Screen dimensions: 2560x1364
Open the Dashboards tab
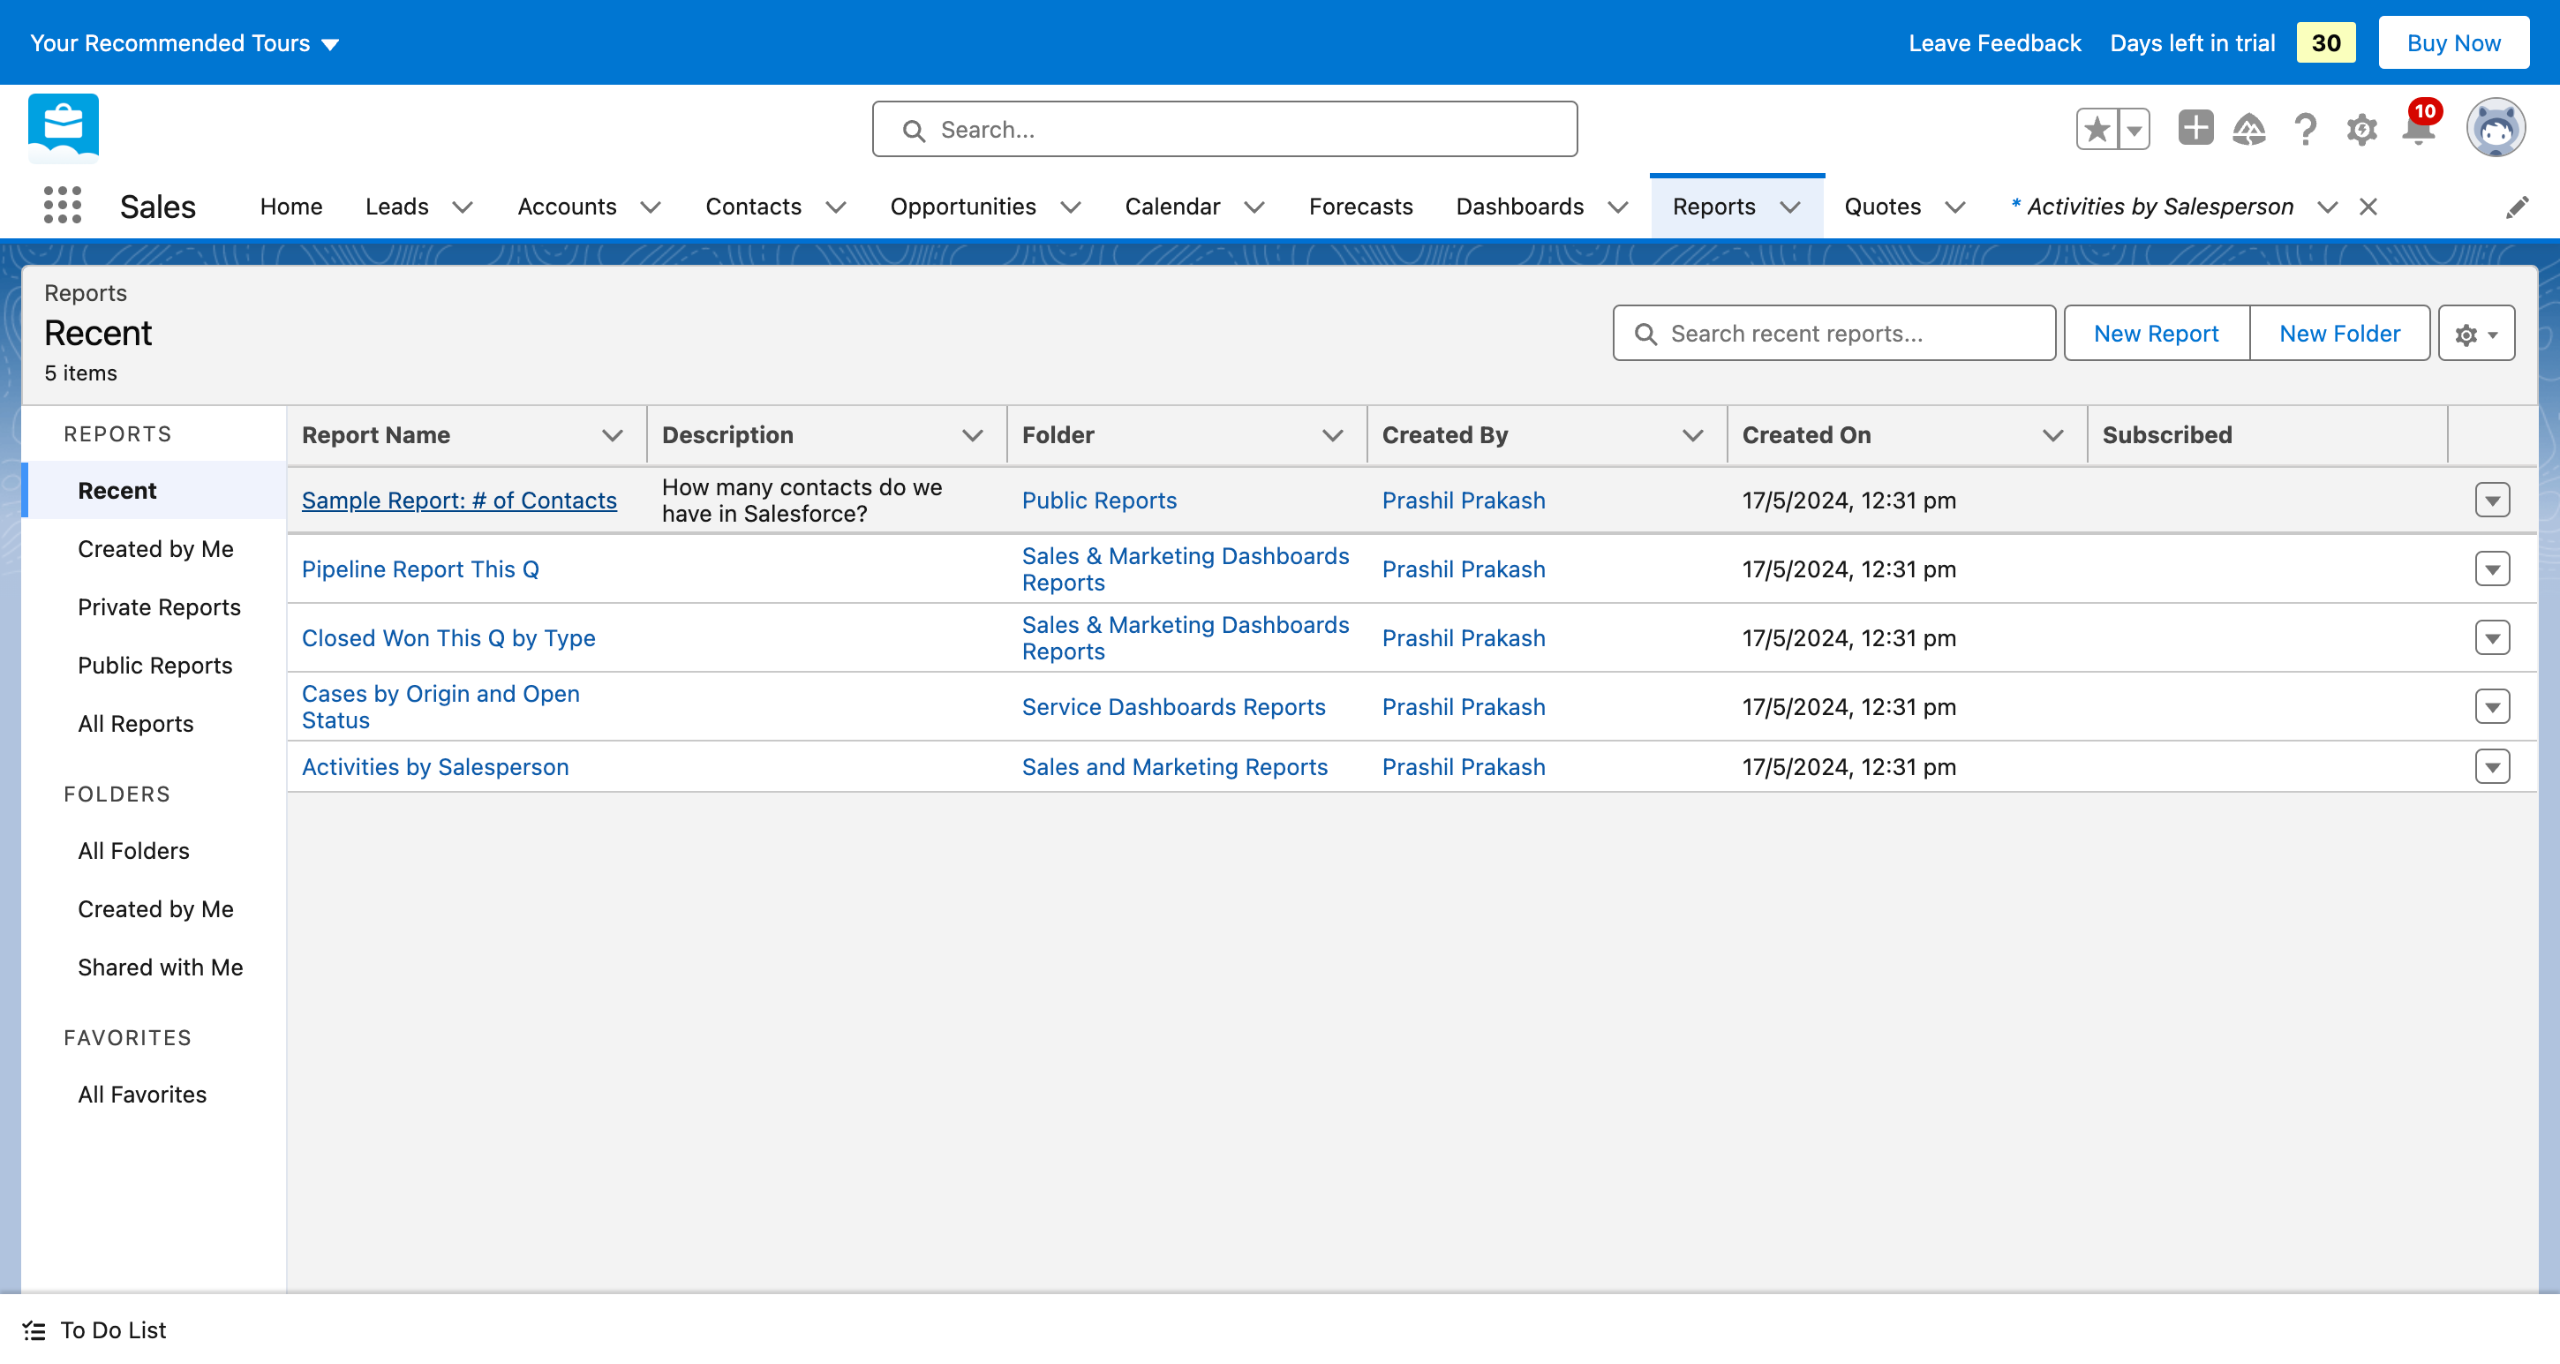tap(1519, 206)
